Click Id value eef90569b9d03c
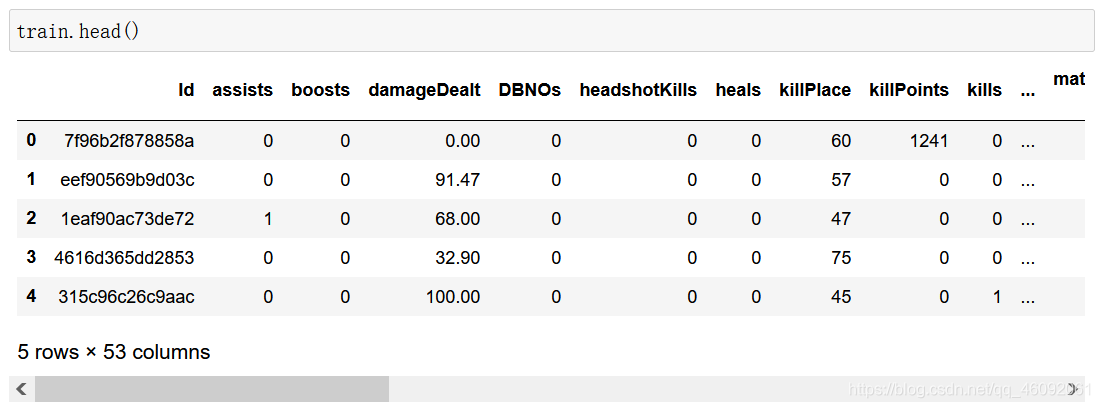This screenshot has height=408, width=1100. click(128, 180)
